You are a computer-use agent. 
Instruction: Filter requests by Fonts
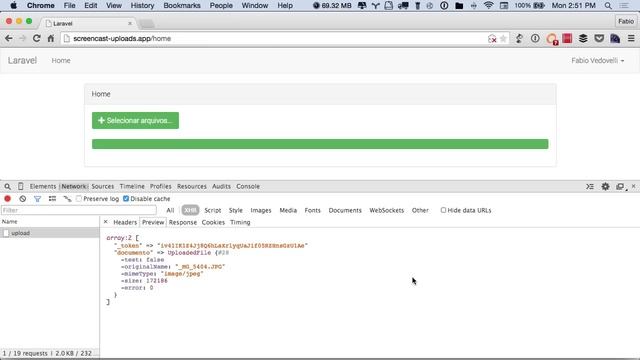(313, 210)
